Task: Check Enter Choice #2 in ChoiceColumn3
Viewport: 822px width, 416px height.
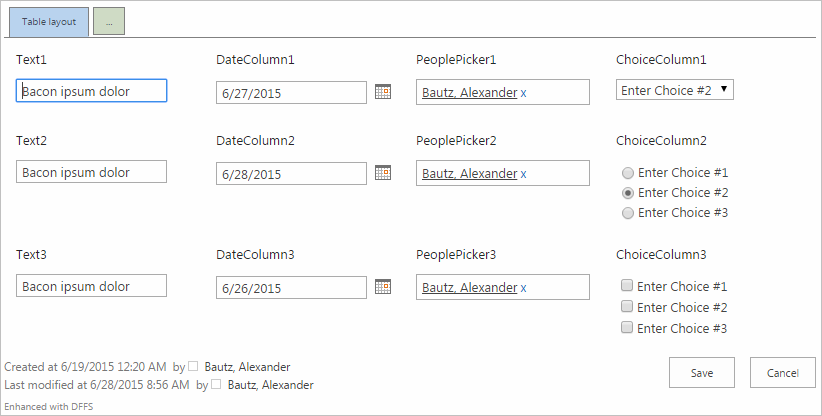Action: click(x=627, y=307)
